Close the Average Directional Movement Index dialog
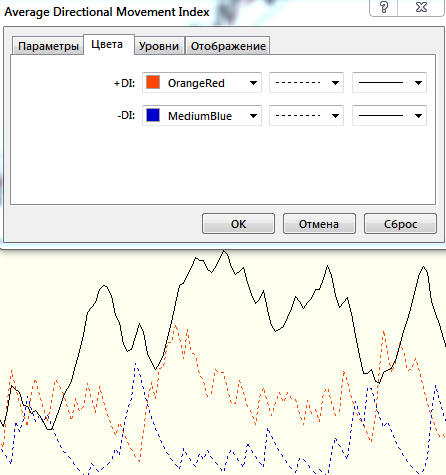 [421, 7]
